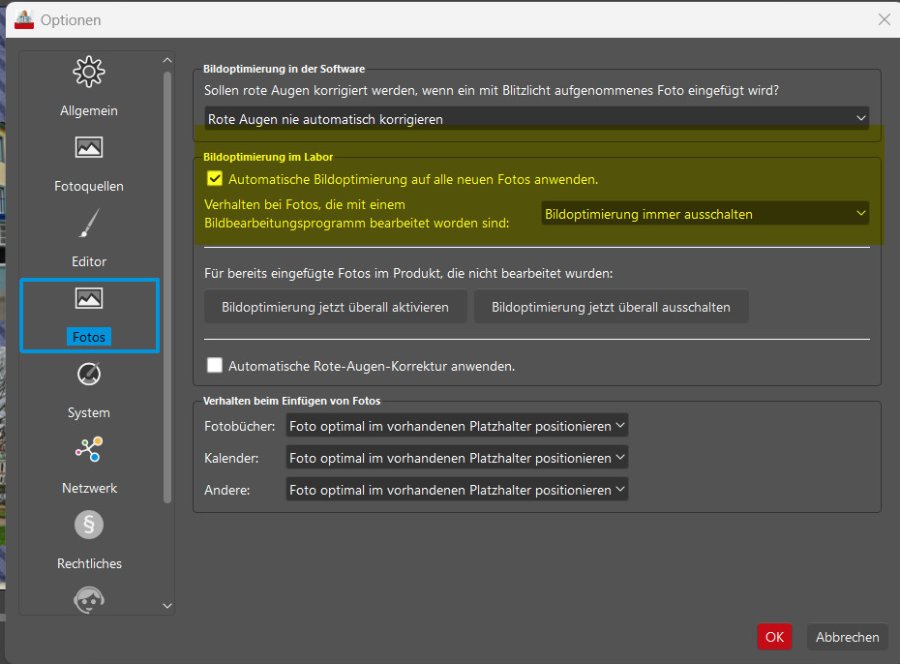Click the support person icon at sidebar bottom

click(89, 599)
